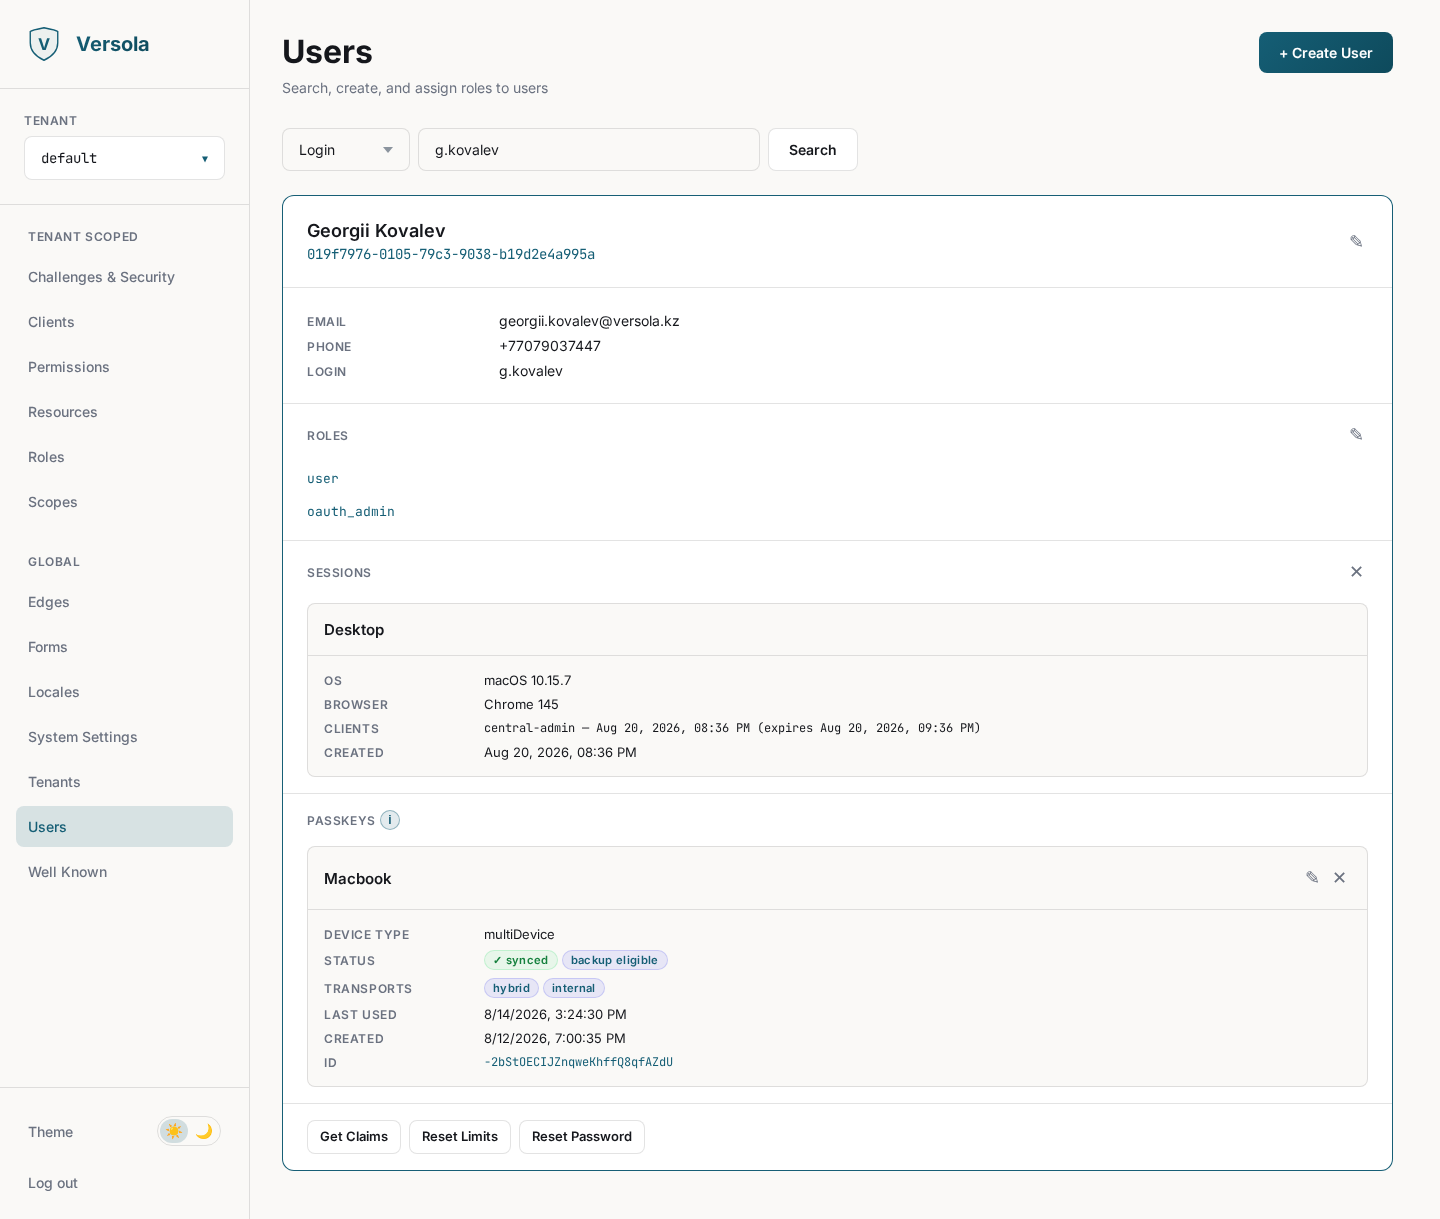Focus the g.kovalev search field
The width and height of the screenshot is (1440, 1219).
(589, 150)
